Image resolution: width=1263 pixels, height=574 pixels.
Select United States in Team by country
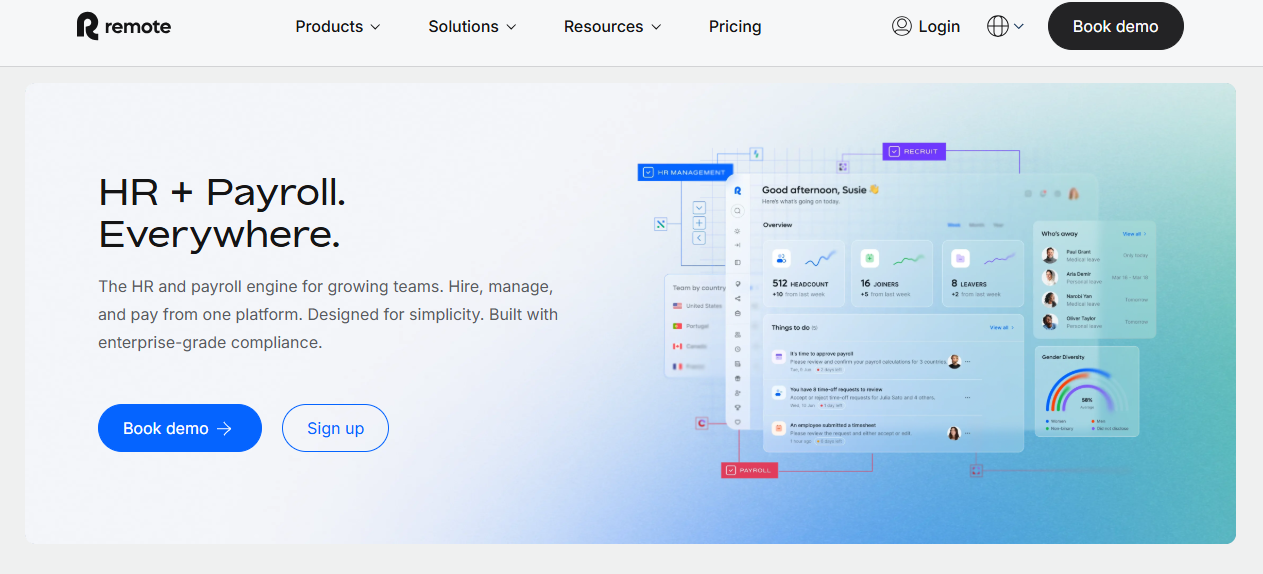(698, 306)
